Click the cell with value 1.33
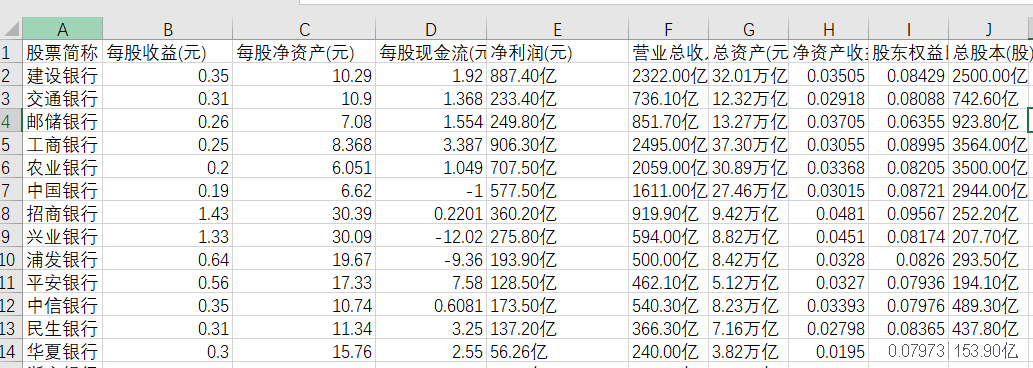The image size is (1033, 368). click(x=168, y=236)
